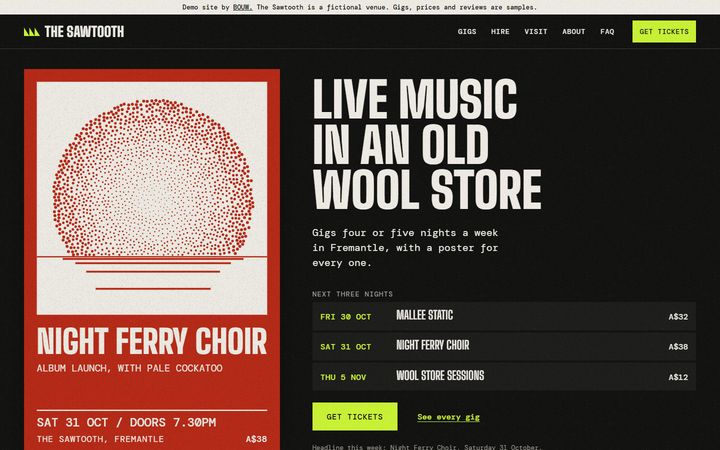Screen dimensions: 720x450
Task: Open the ABOUT nav item
Action: pyautogui.click(x=574, y=32)
